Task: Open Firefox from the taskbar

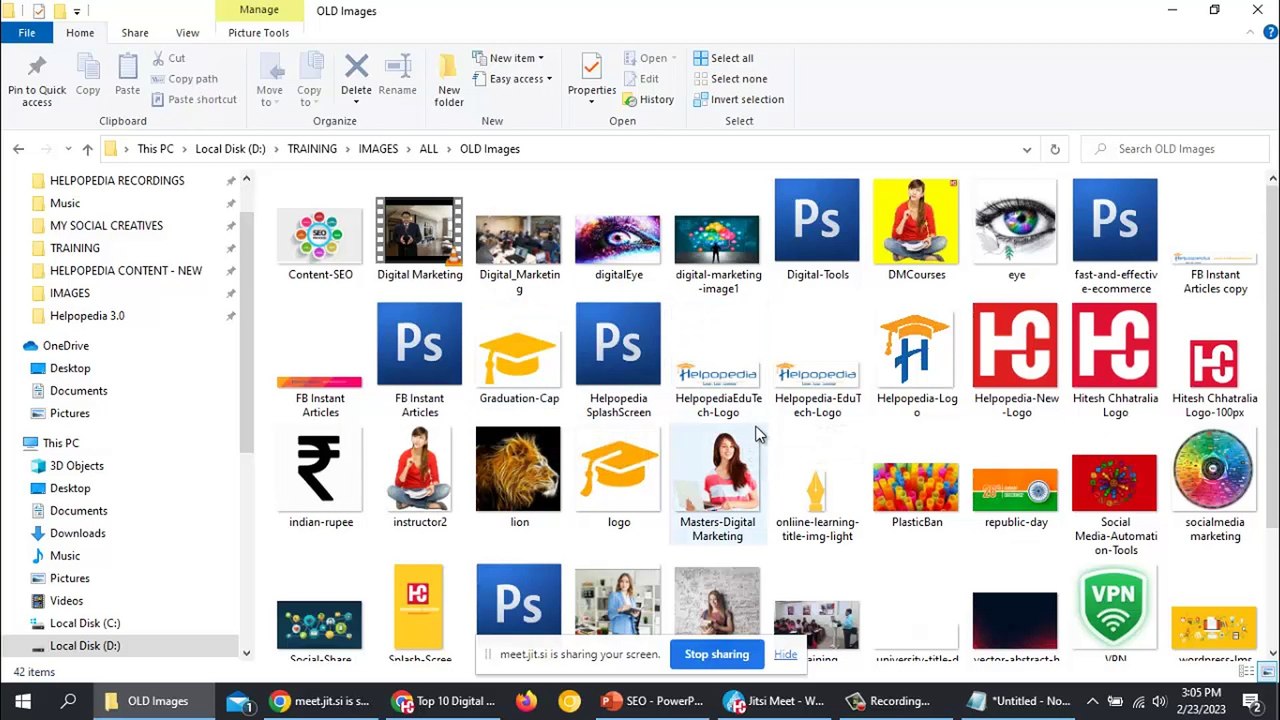Action: point(527,701)
